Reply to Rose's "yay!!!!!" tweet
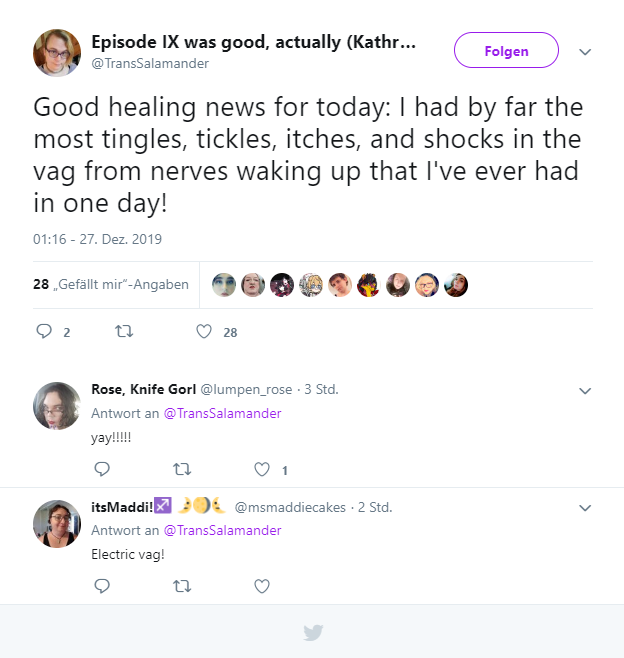Viewport: 624px width, 658px height. coord(102,468)
